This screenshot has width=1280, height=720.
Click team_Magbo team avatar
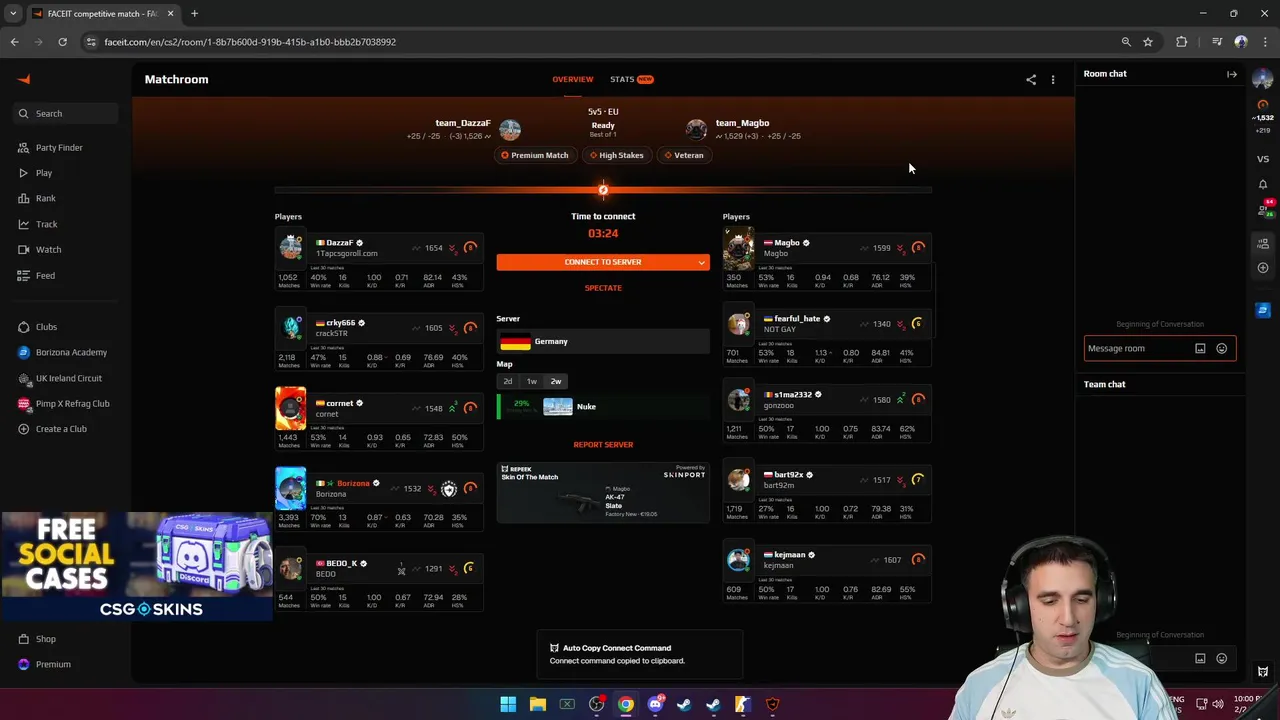click(x=696, y=129)
